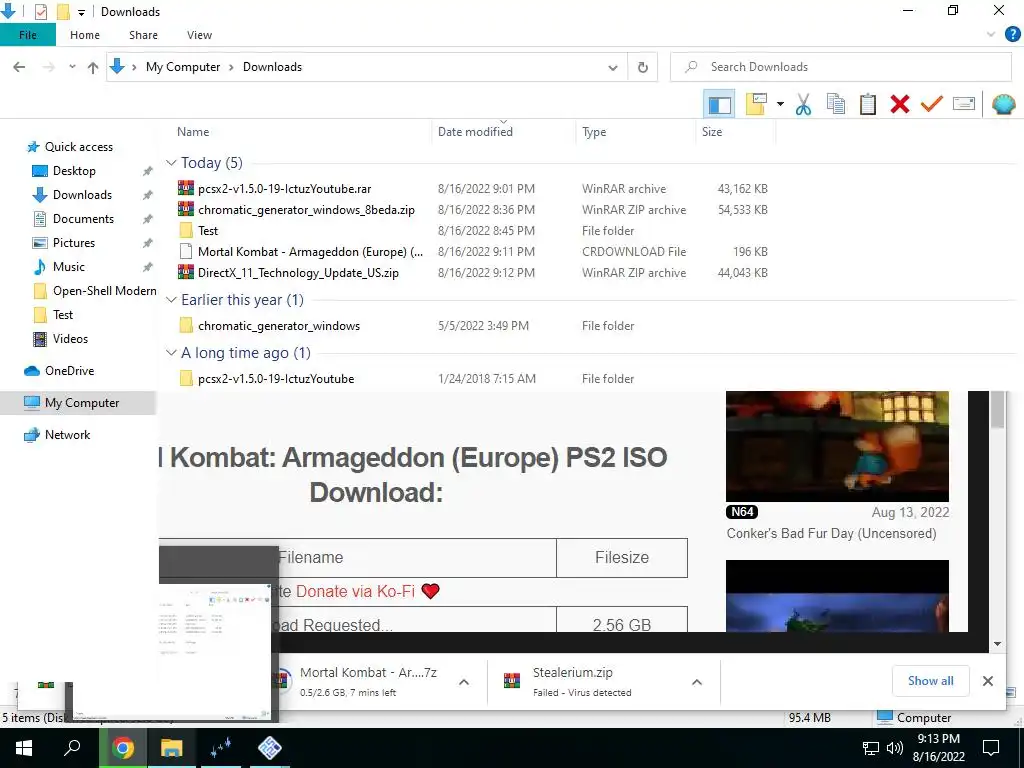
Task: Click the orange checkmark Properties icon
Action: coord(931,104)
